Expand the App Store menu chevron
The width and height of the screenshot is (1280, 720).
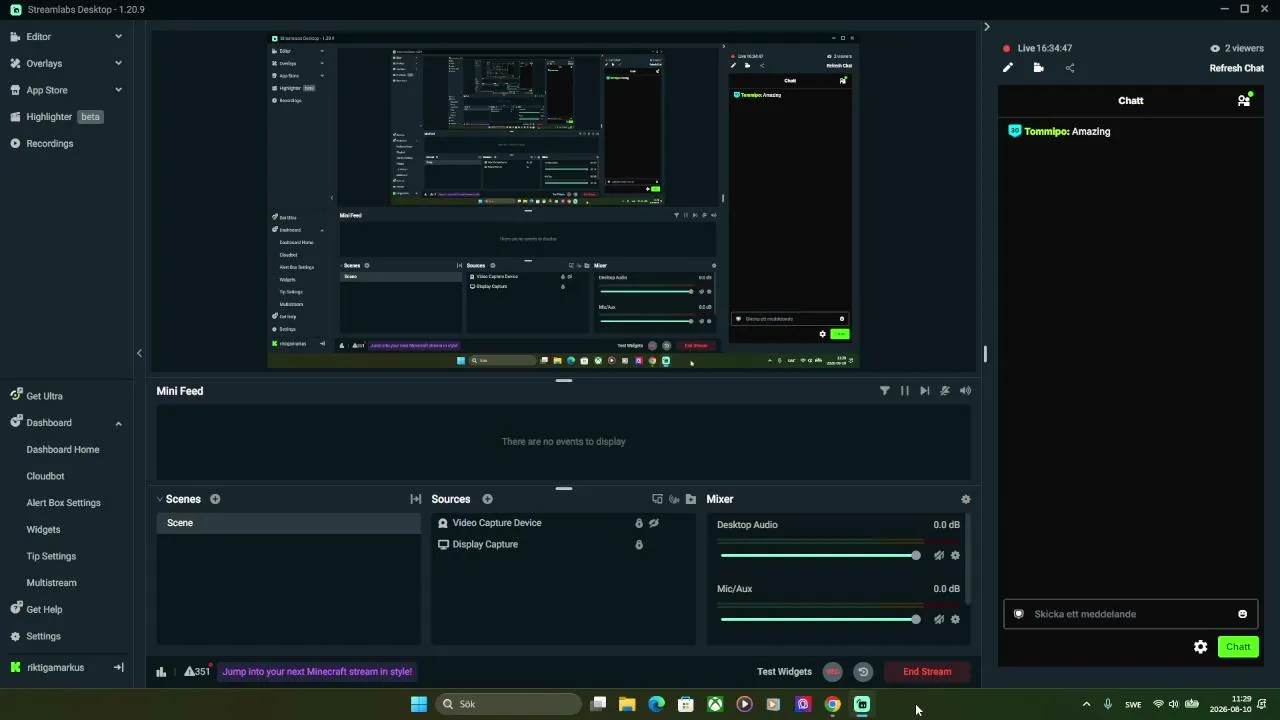(118, 90)
